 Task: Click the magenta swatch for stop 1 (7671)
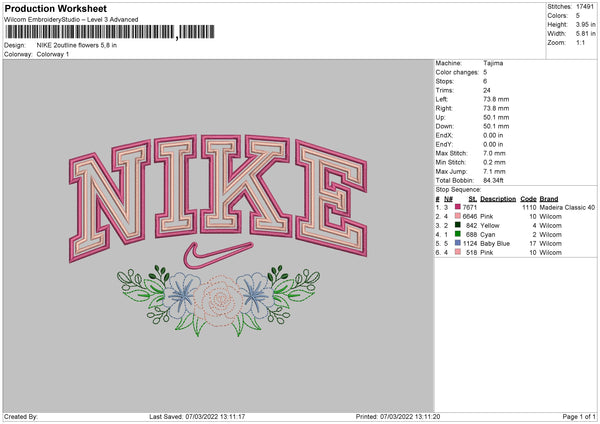(x=457, y=207)
